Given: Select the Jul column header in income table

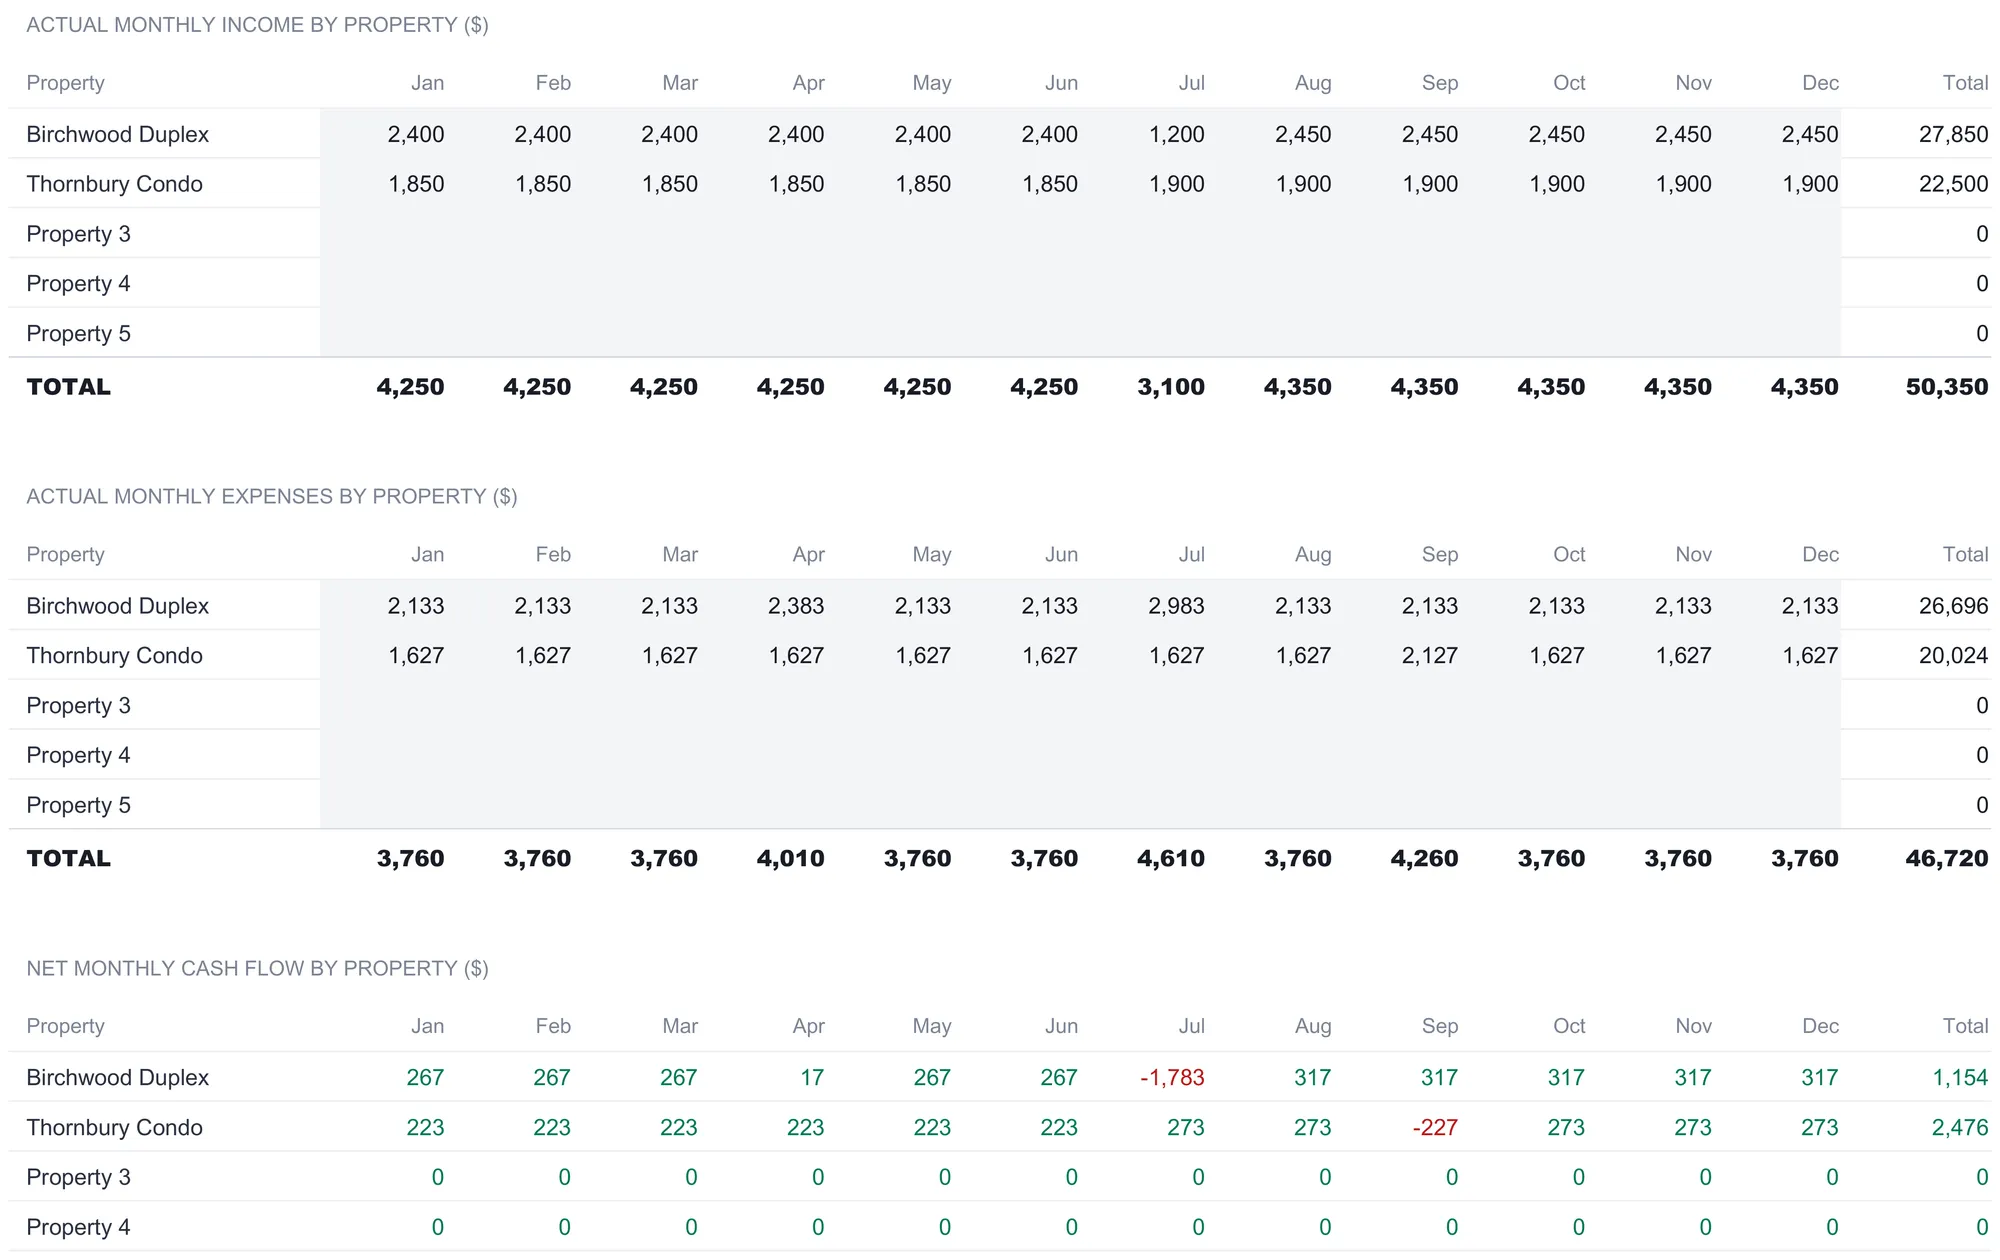Looking at the screenshot, I should 1191,83.
